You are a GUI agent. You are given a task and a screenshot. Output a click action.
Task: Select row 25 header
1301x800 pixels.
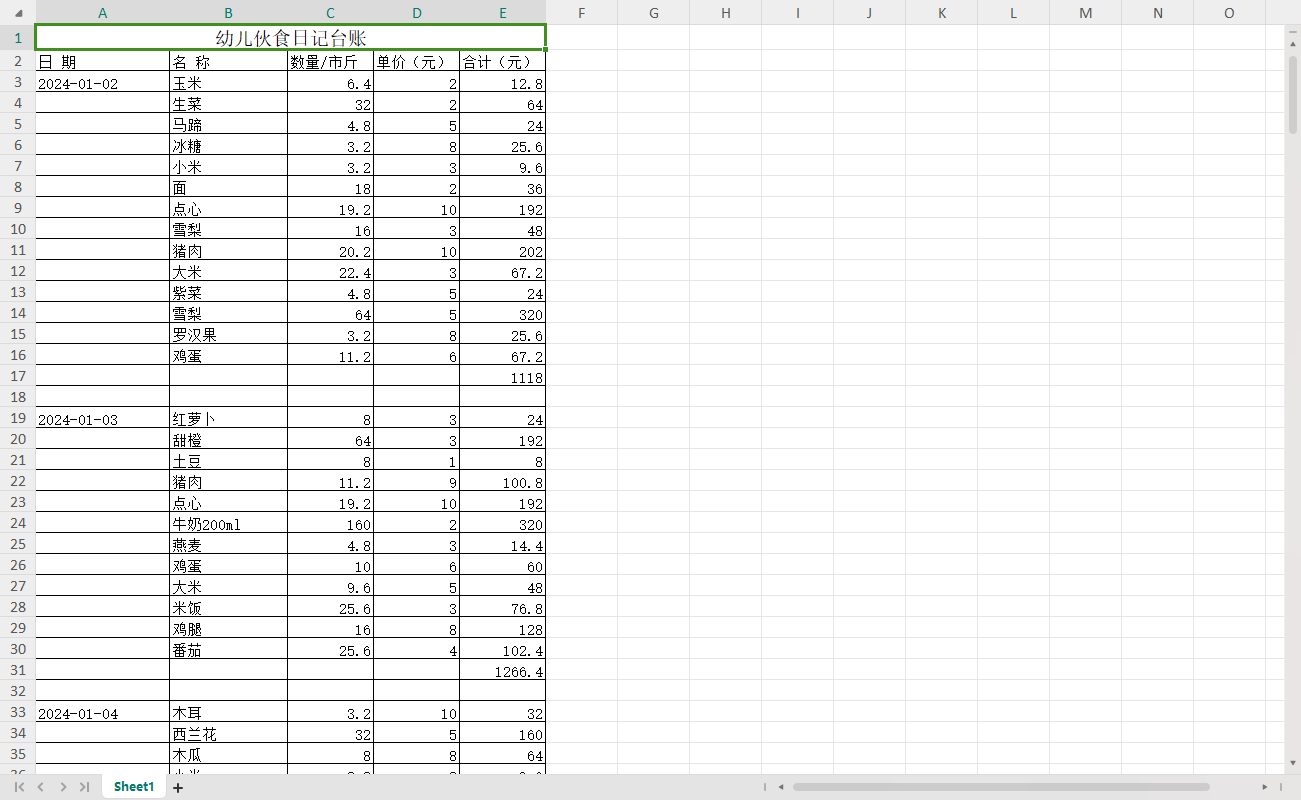click(x=18, y=544)
